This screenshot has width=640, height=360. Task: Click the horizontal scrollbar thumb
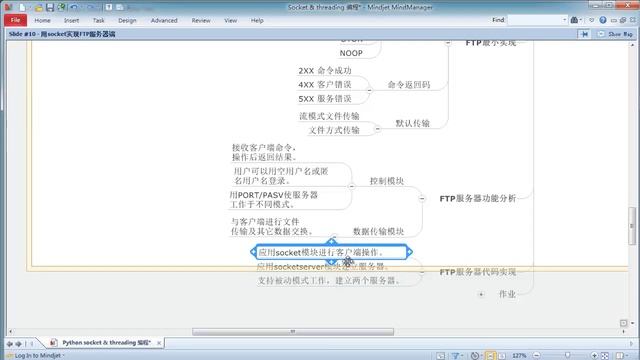[x=293, y=331]
